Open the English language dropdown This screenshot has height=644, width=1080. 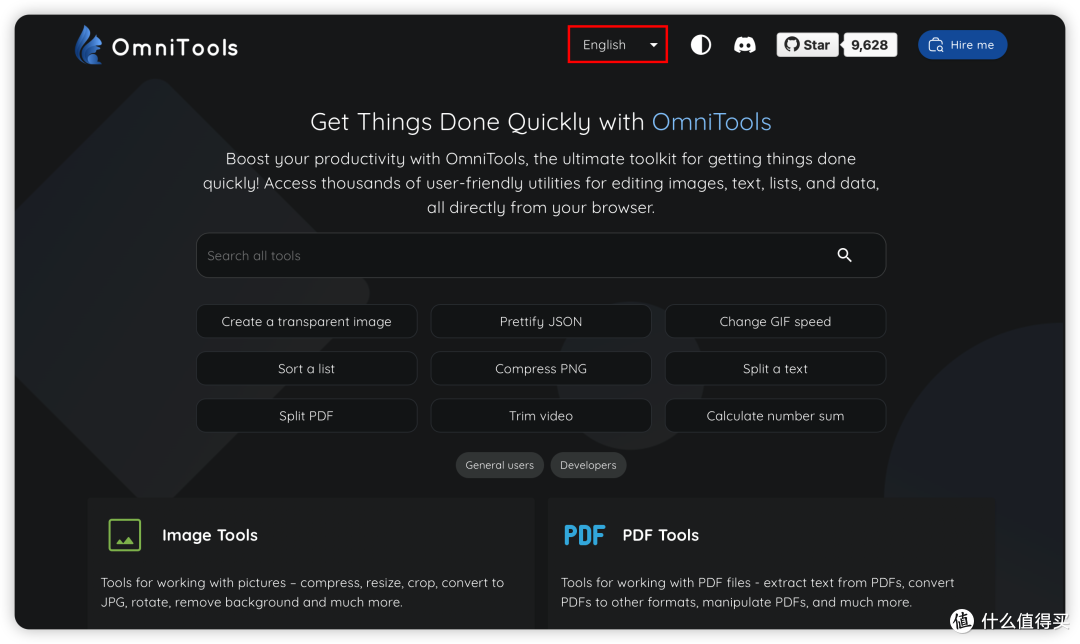coord(618,45)
